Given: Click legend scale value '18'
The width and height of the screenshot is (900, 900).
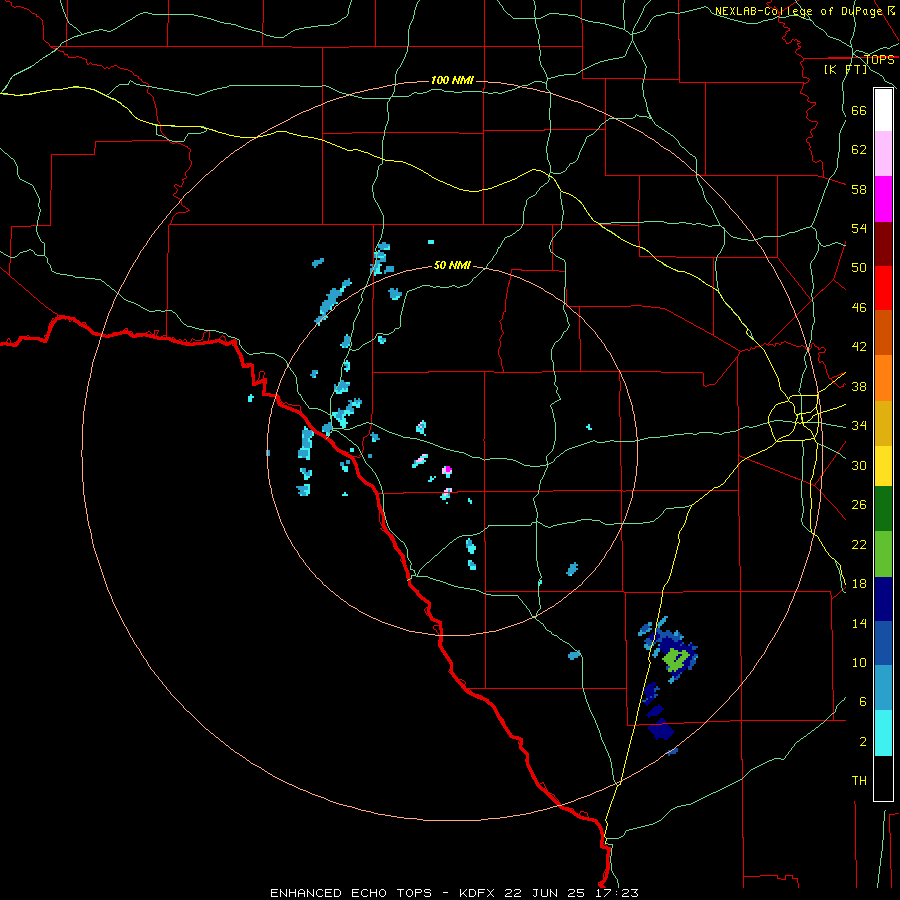Looking at the screenshot, I should coord(859,584).
